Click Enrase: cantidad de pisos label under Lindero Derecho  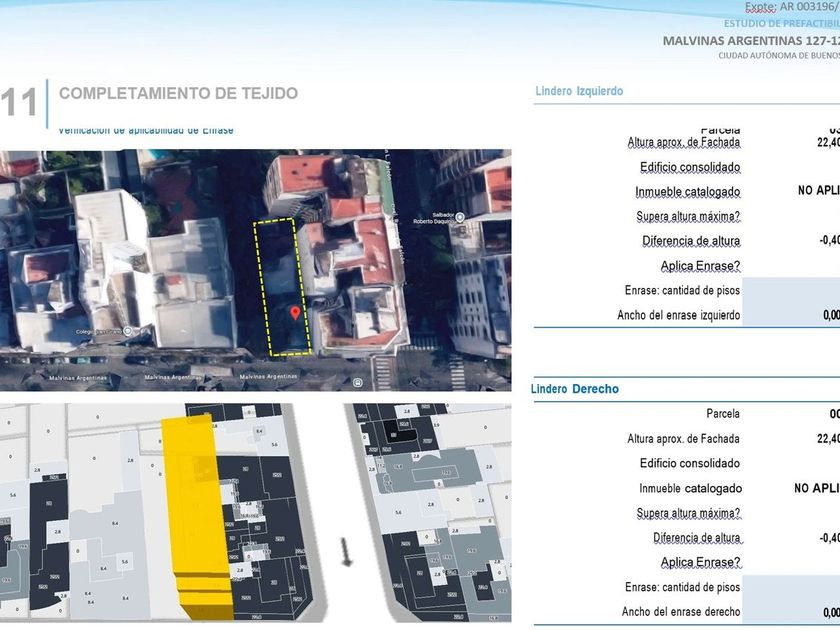682,587
